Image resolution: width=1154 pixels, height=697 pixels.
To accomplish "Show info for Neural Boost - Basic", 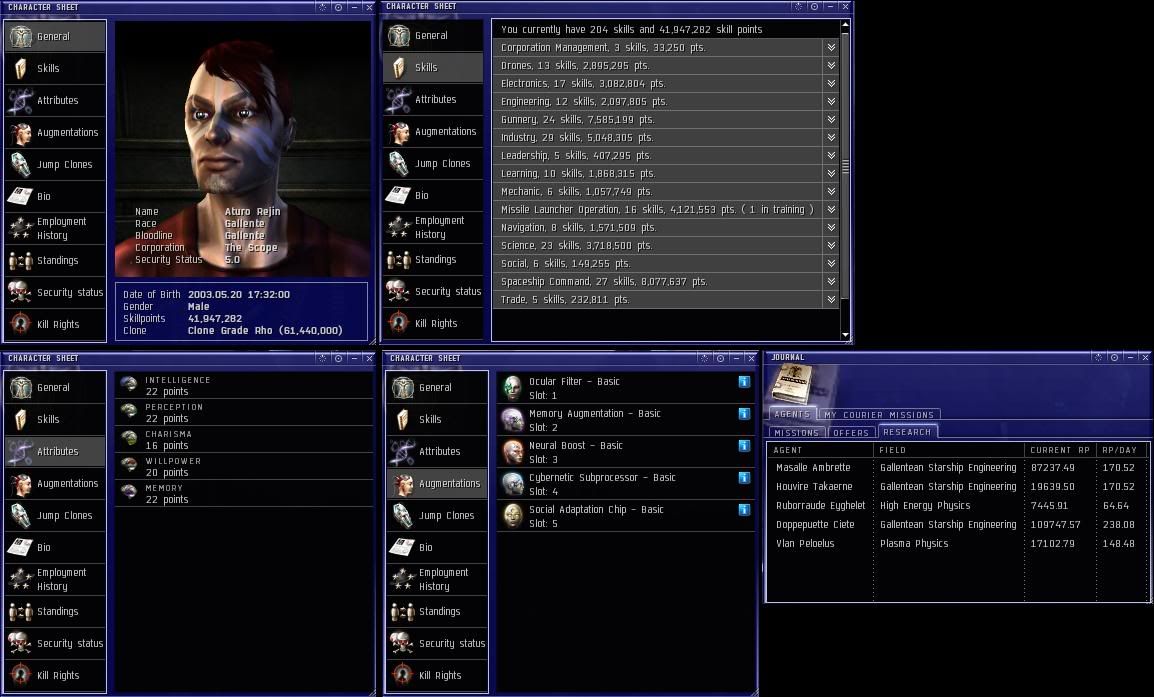I will (x=744, y=445).
